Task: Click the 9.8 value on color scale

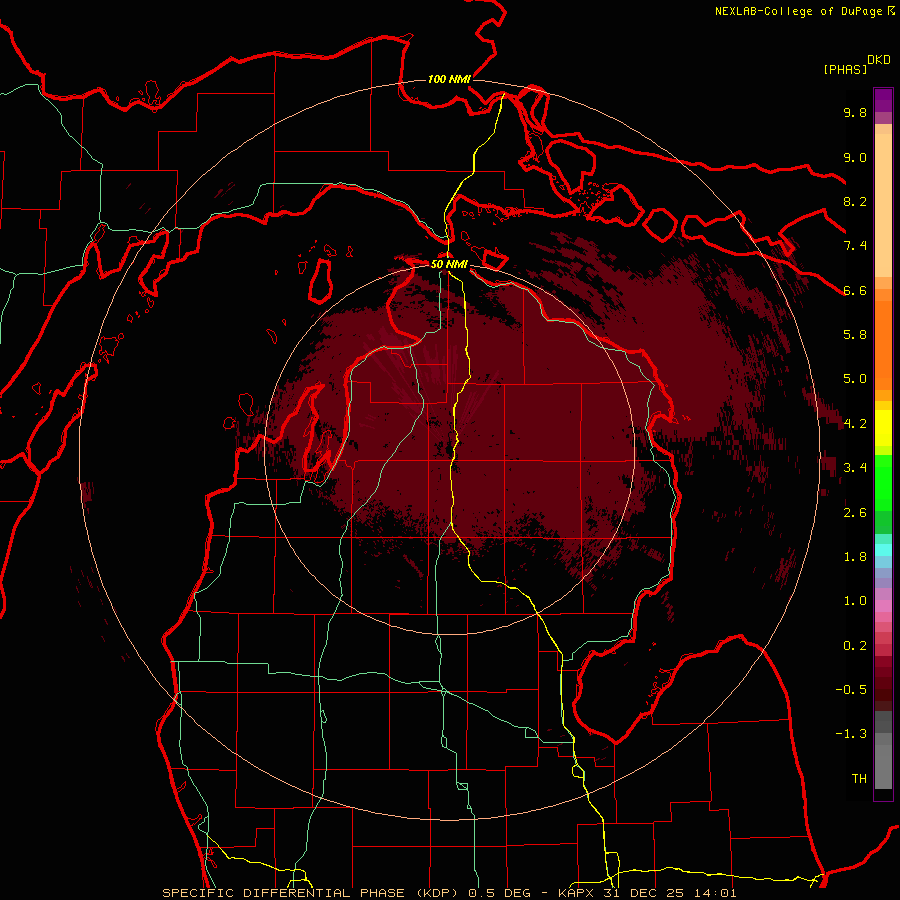Action: (x=855, y=112)
